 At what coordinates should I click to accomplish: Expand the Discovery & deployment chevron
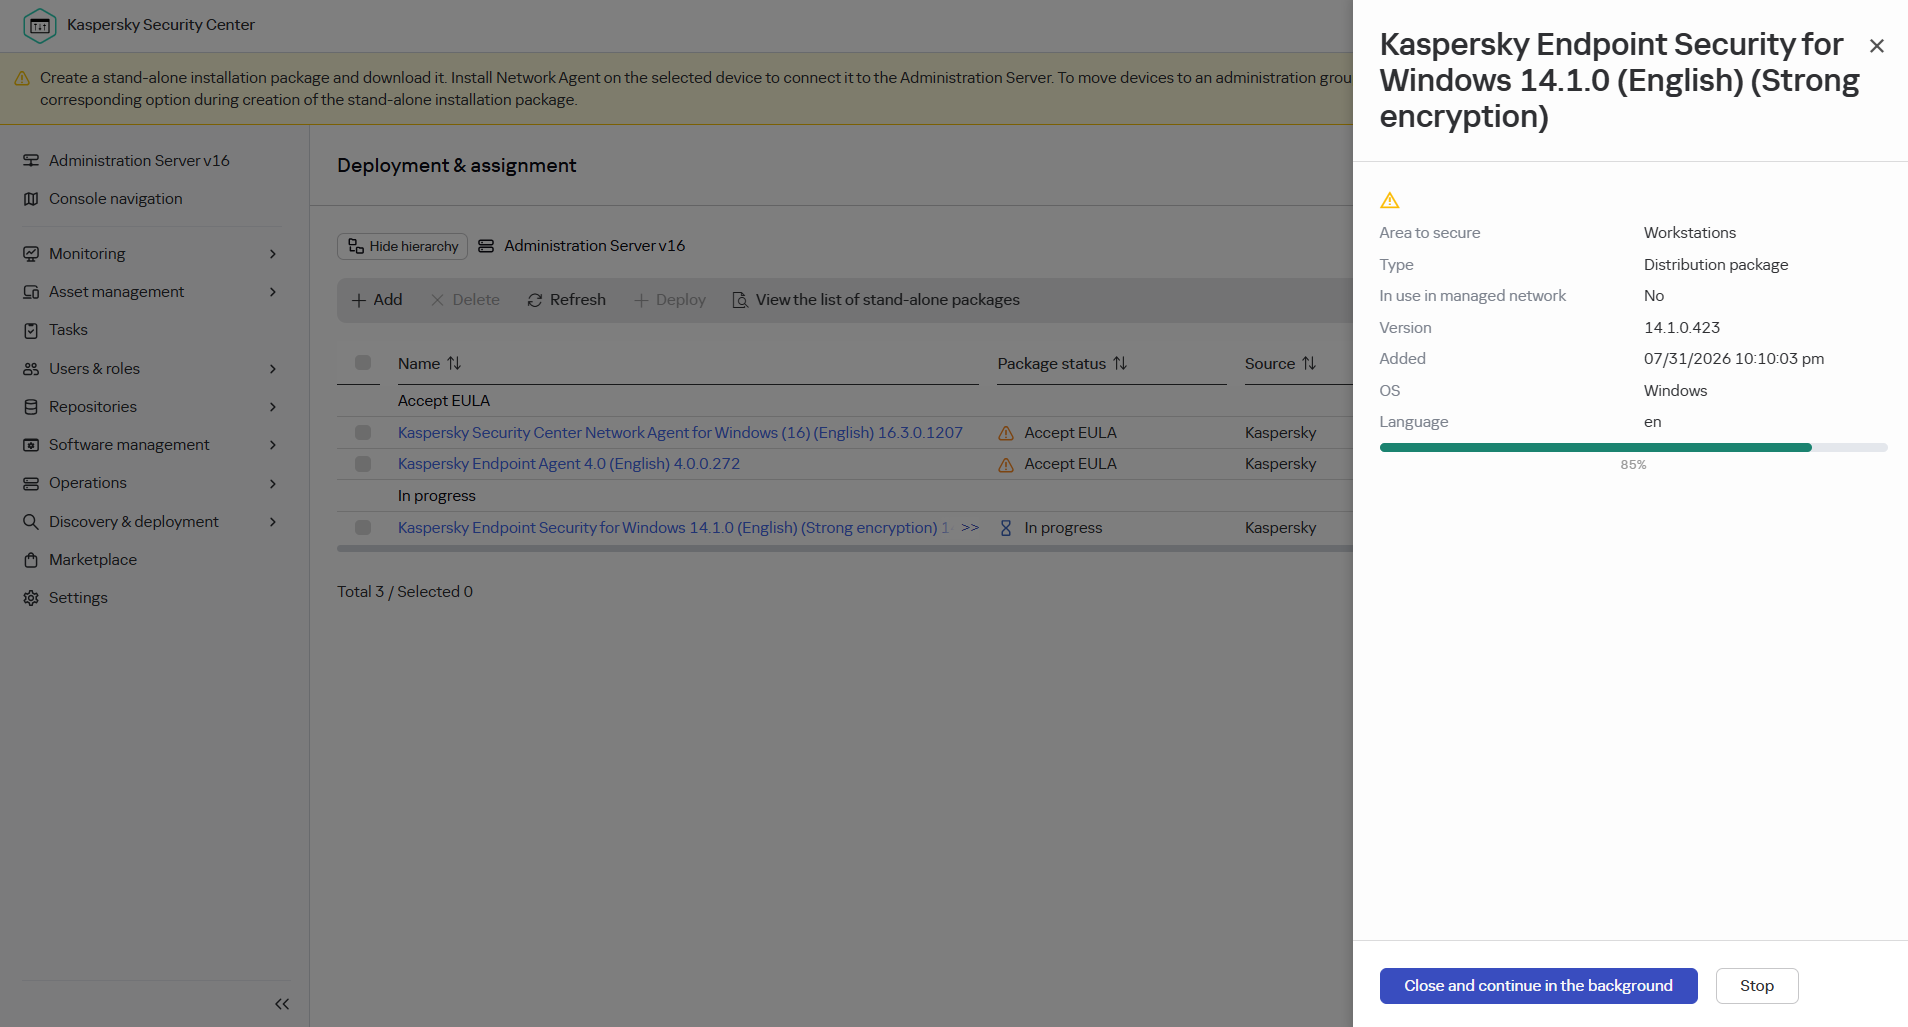273,522
